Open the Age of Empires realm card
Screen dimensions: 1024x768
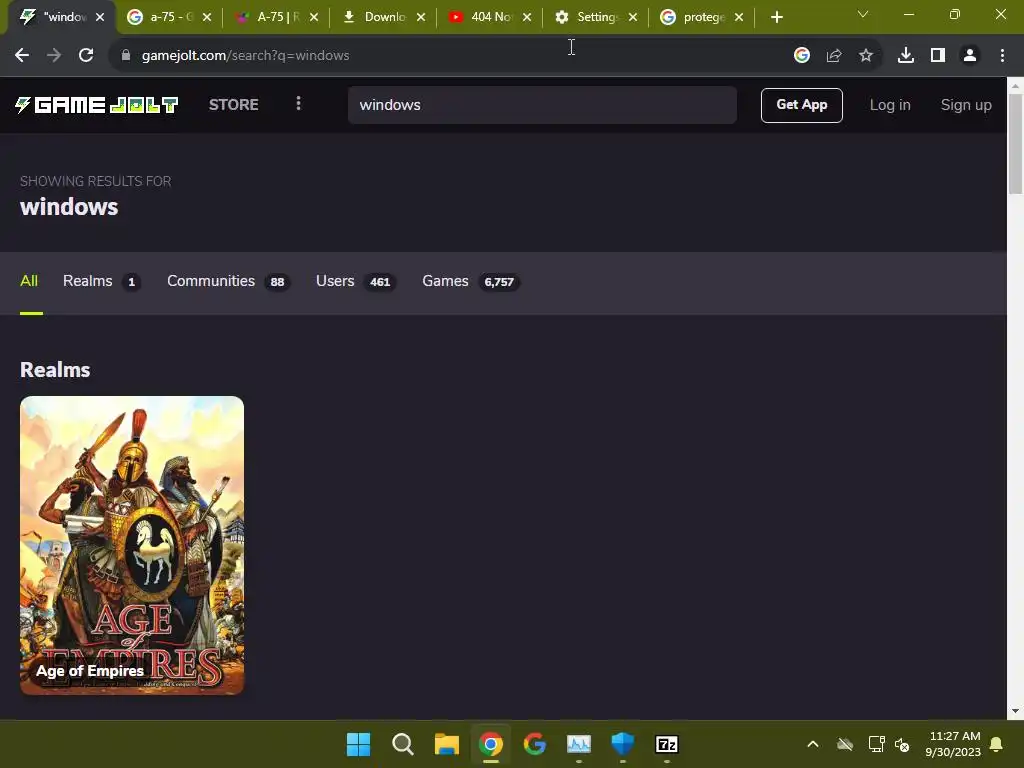132,545
